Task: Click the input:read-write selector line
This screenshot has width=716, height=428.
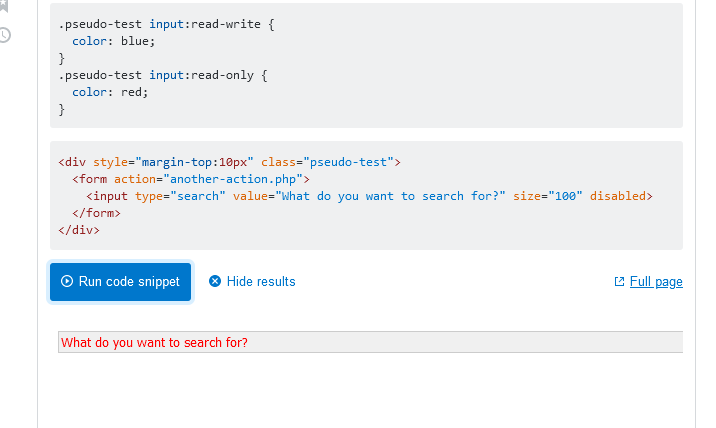Action: [165, 24]
